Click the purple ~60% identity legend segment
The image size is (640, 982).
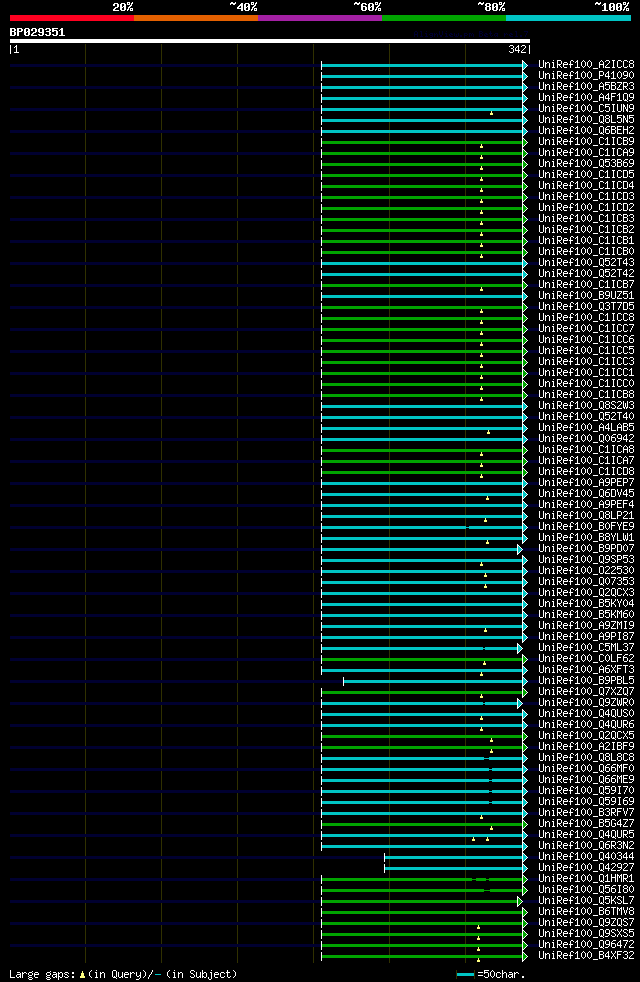click(x=320, y=18)
